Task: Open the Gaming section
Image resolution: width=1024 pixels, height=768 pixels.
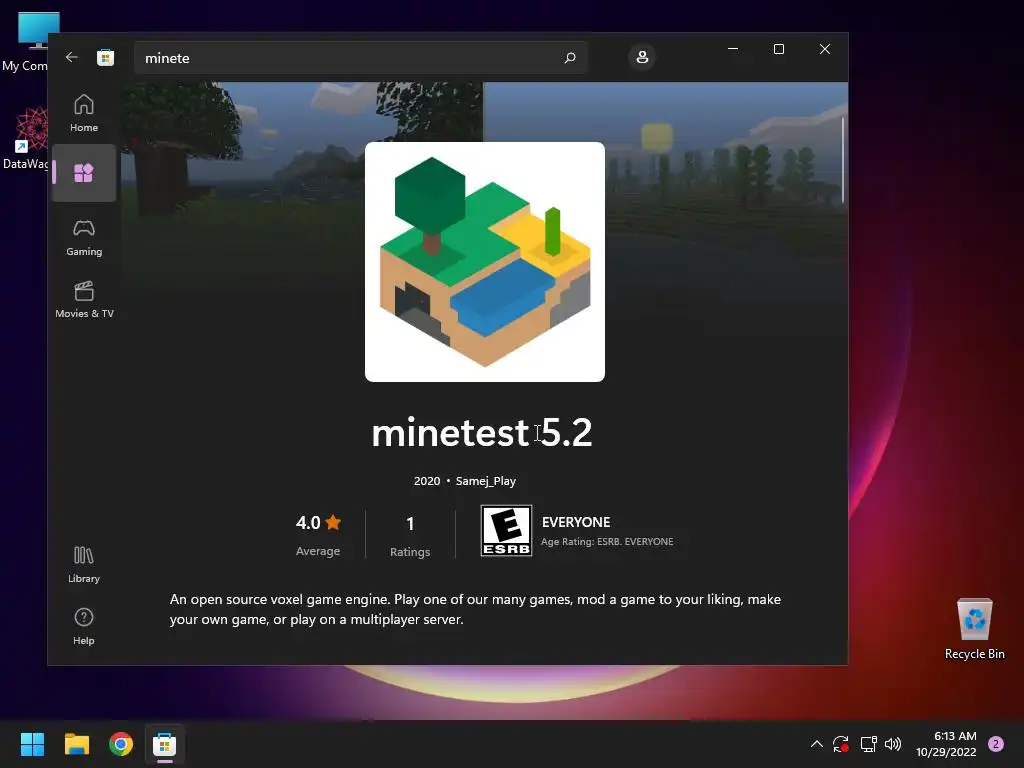Action: pos(84,238)
